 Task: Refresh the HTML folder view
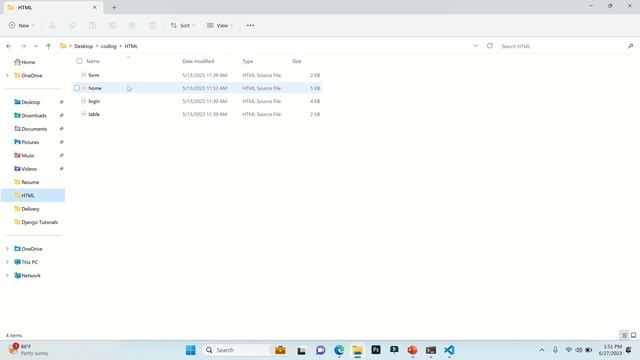[490, 46]
